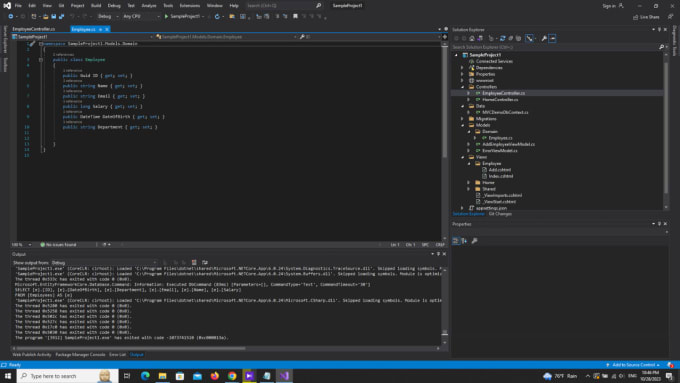This screenshot has height=383, width=680.
Task: Switch to the Error List tab
Action: [117, 354]
